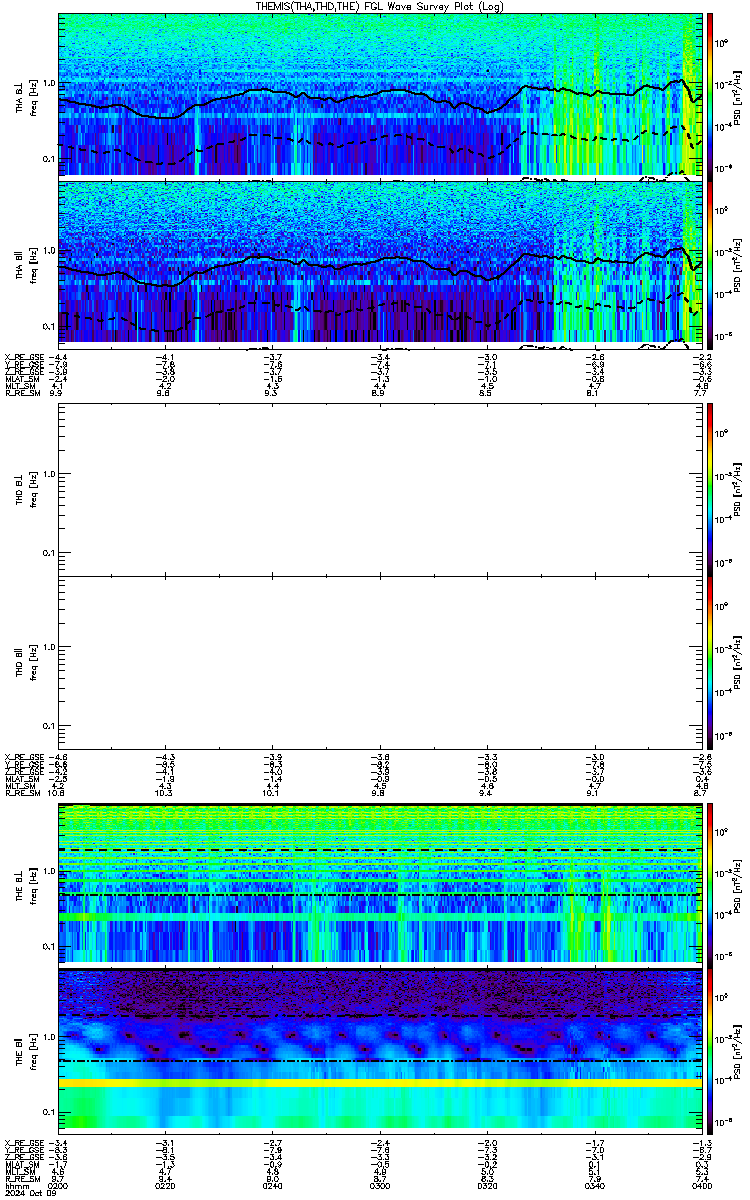
Task: Click the THA B⊥ spectrogram panel
Action: pos(379,95)
